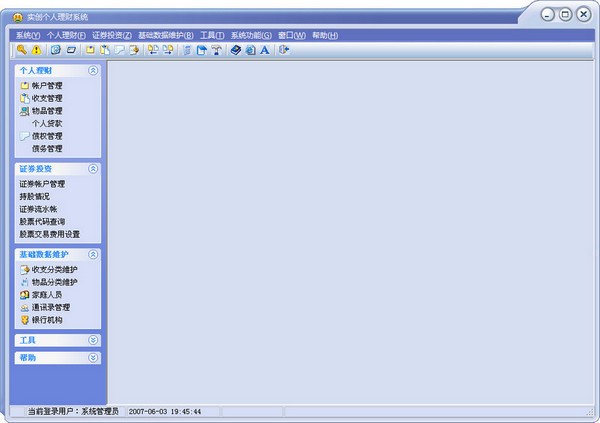Open the 债务管理 link
The image size is (600, 423).
click(x=47, y=149)
